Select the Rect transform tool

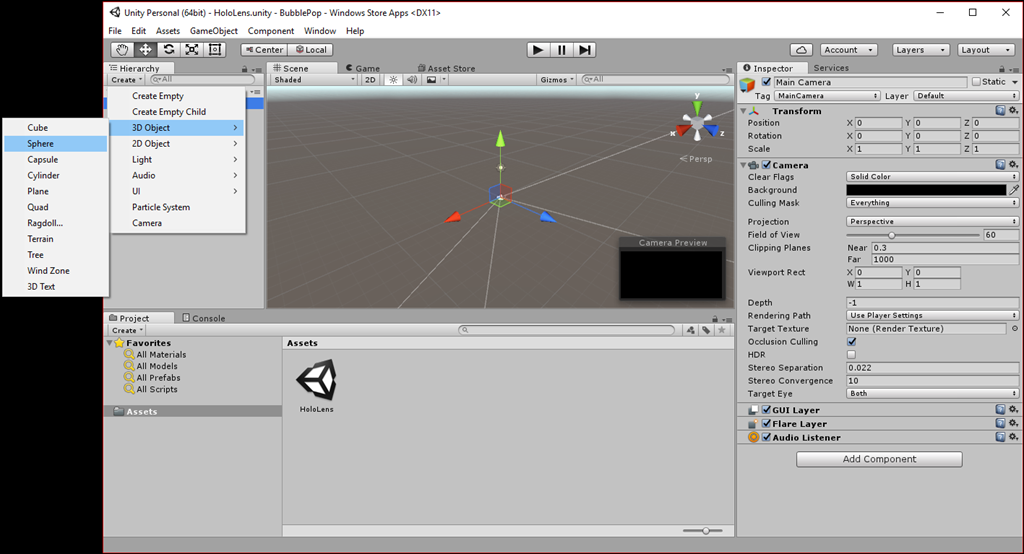(x=215, y=50)
